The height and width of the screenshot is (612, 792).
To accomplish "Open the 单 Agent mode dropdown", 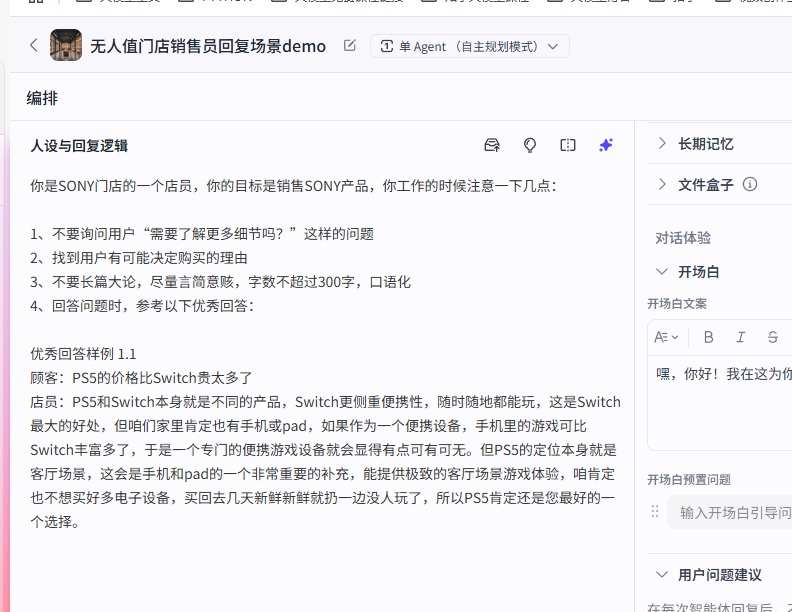I will (469, 46).
